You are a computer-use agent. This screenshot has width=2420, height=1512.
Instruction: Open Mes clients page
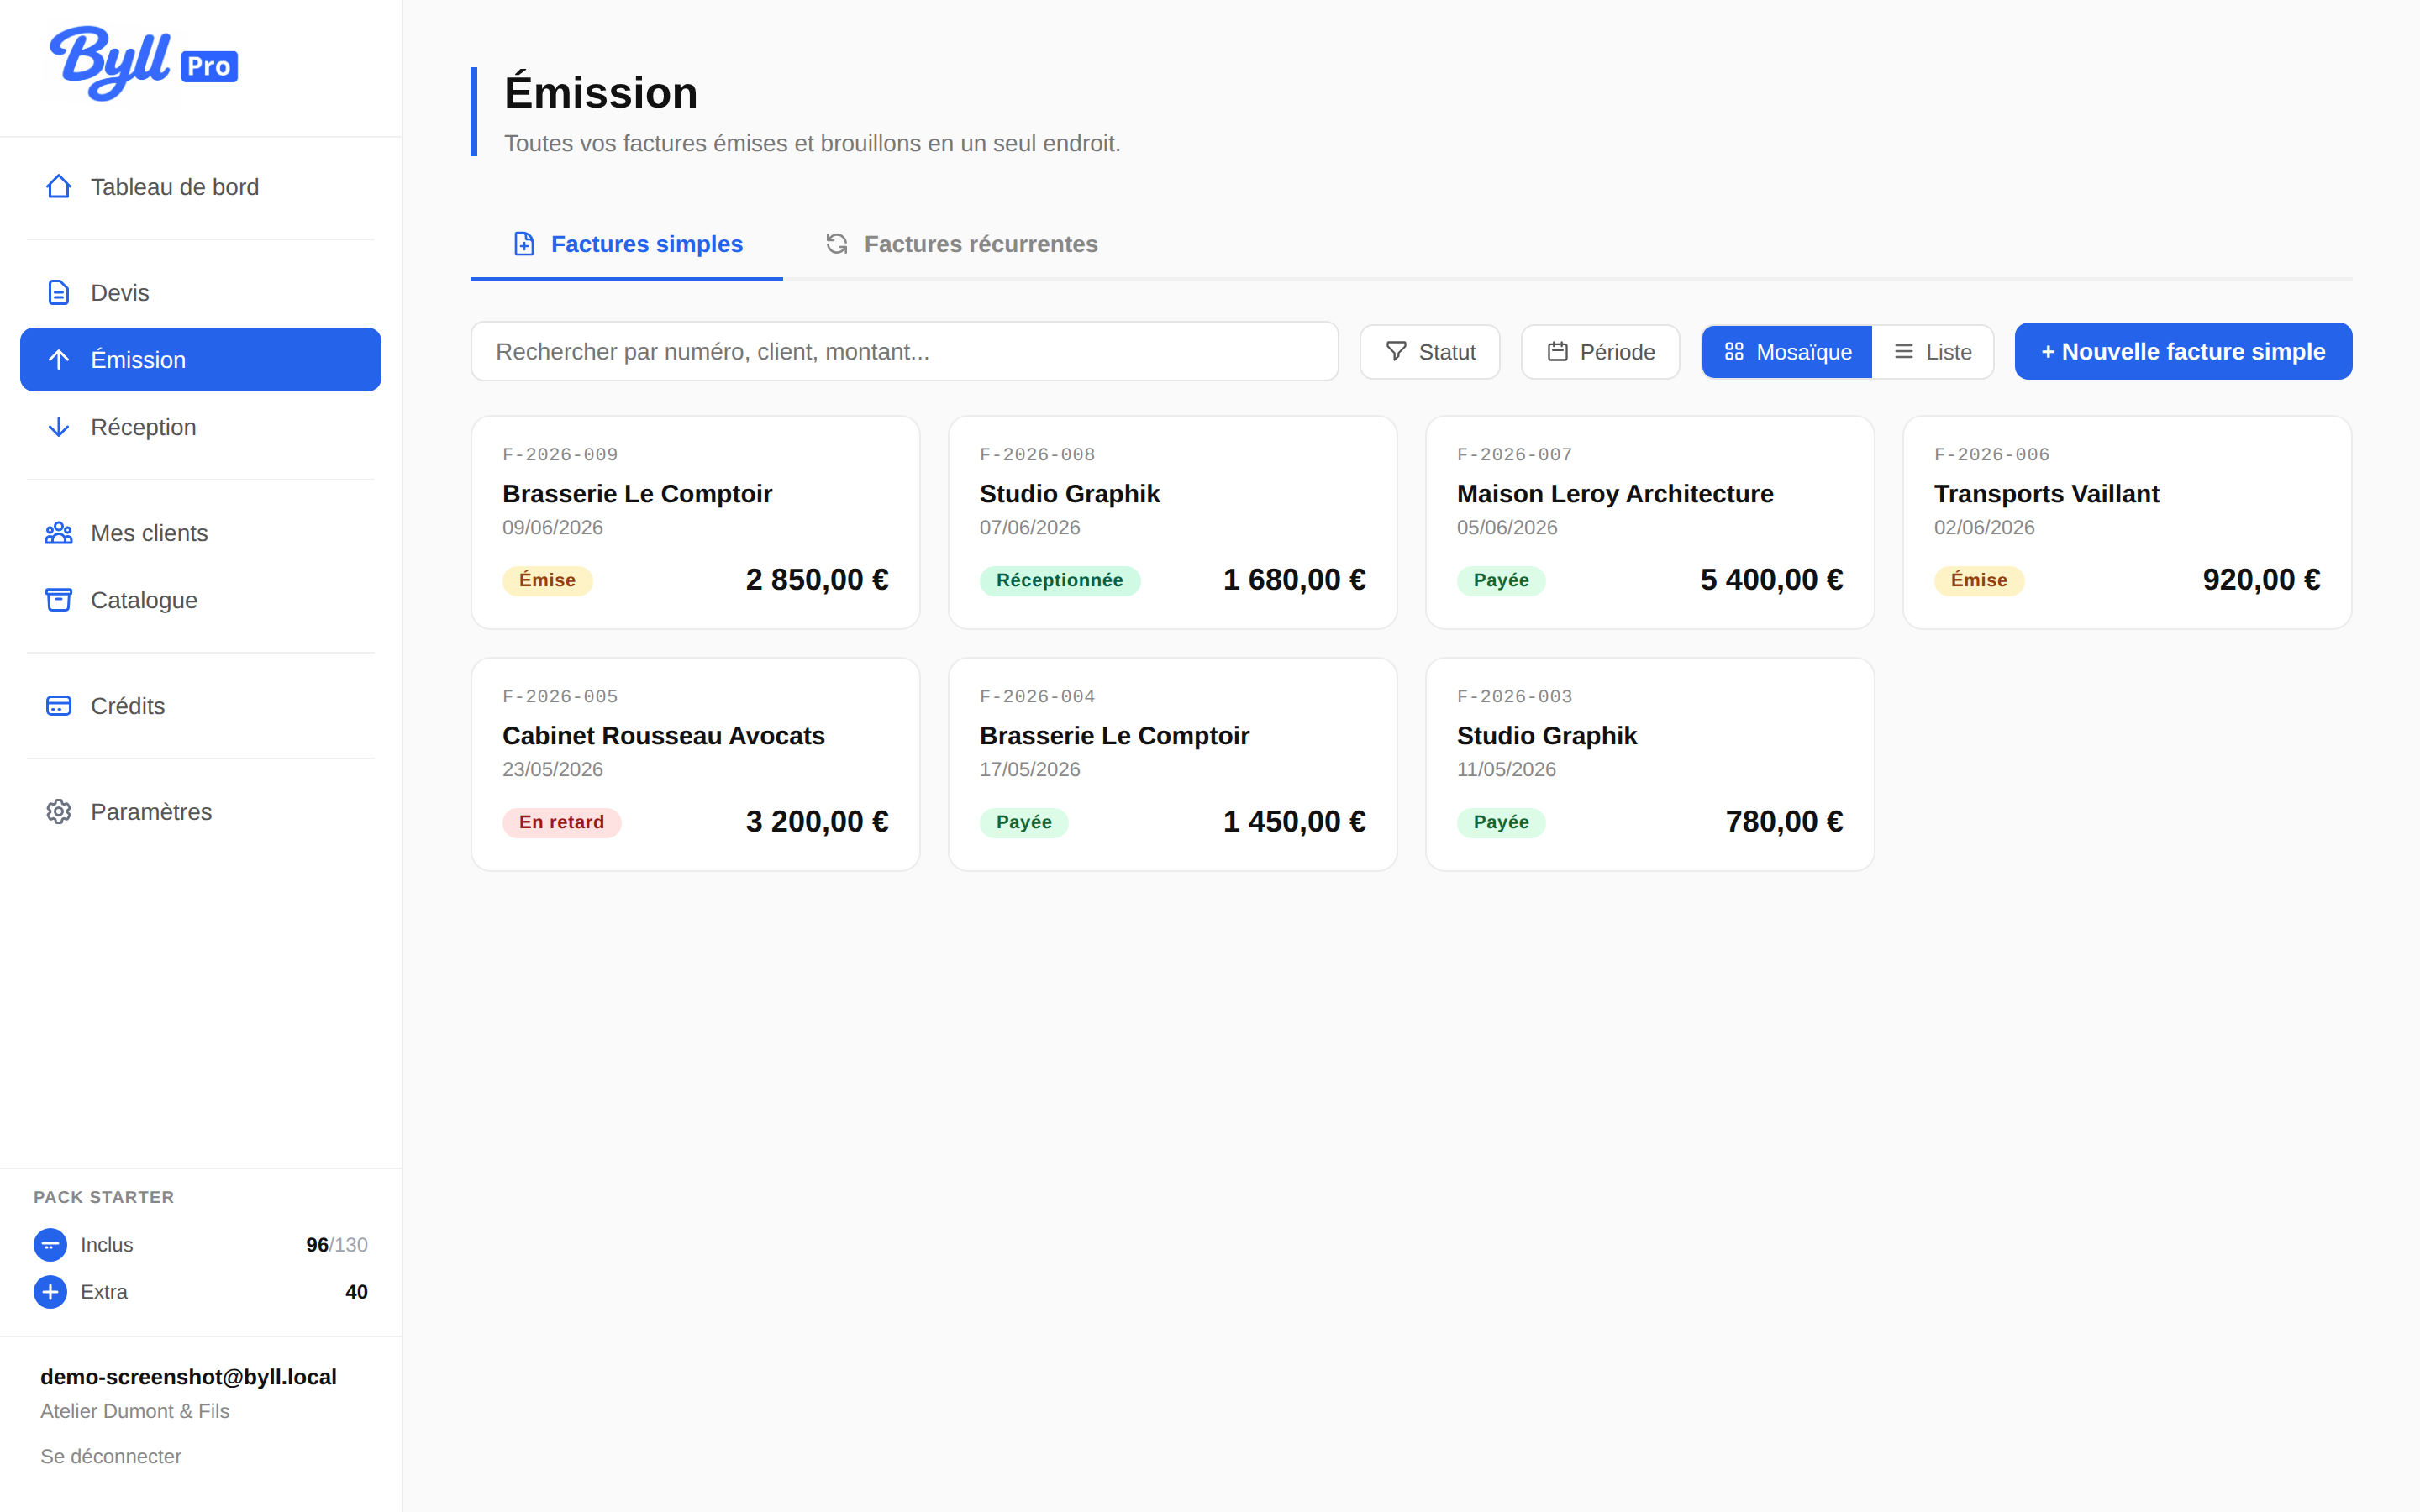point(201,533)
